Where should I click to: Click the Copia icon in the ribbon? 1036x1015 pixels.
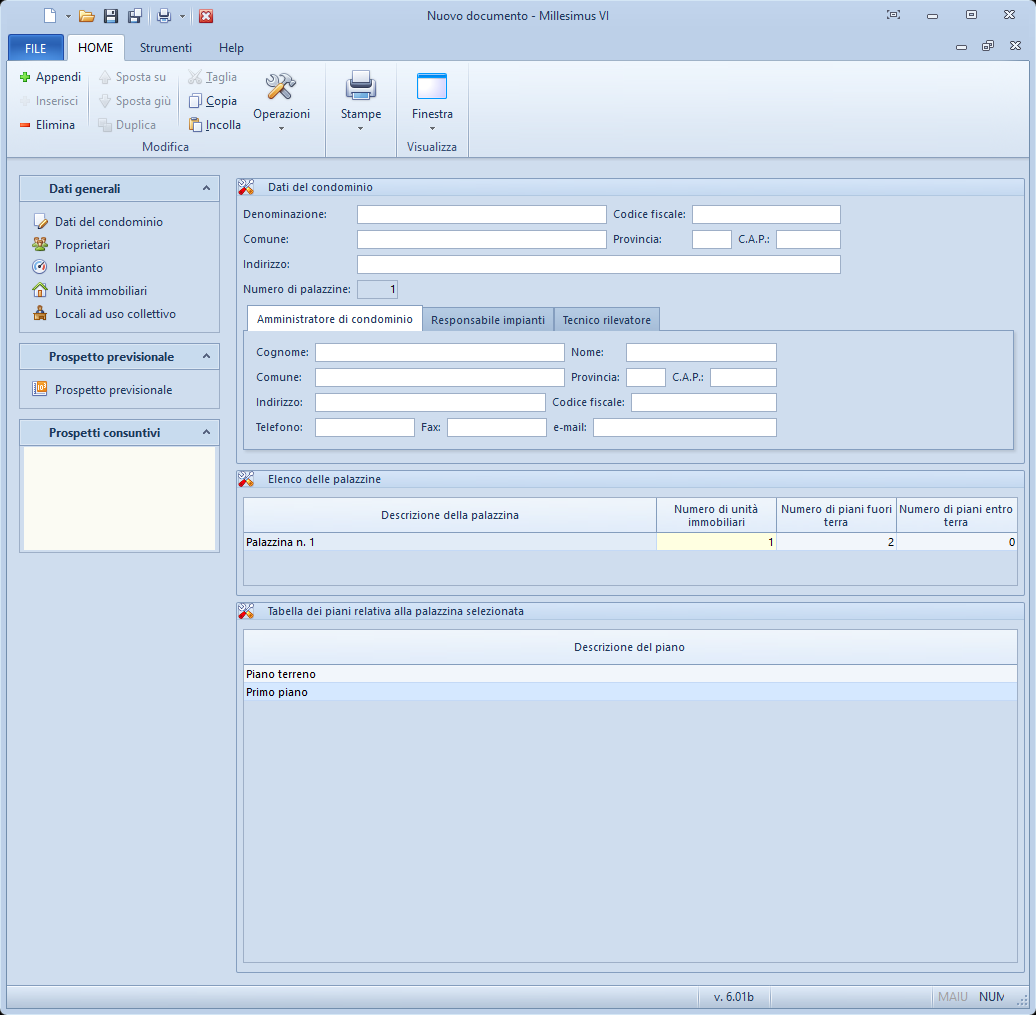click(x=195, y=101)
